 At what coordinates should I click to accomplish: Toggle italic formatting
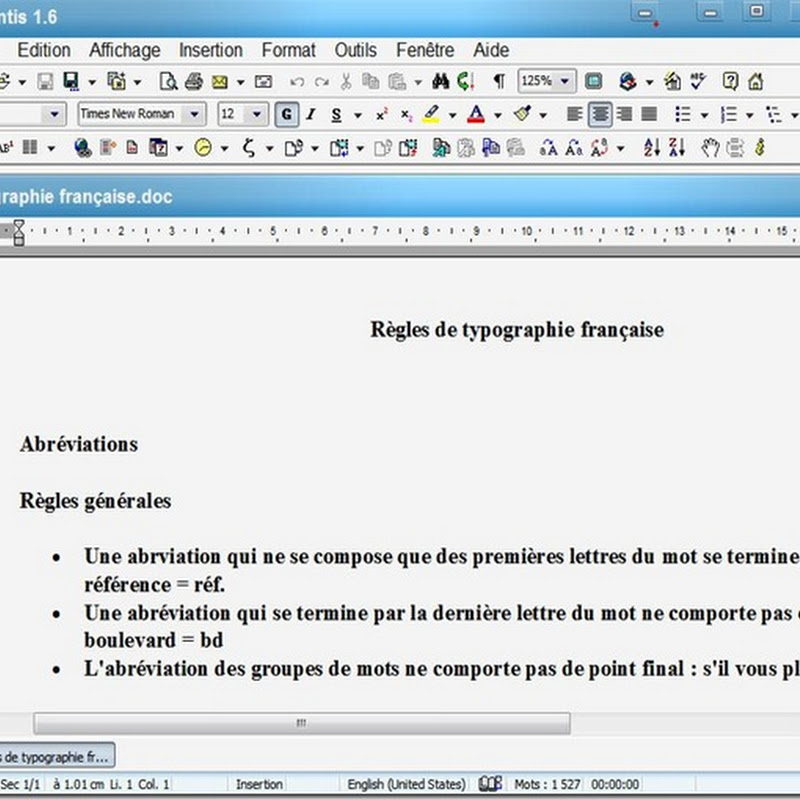click(311, 114)
